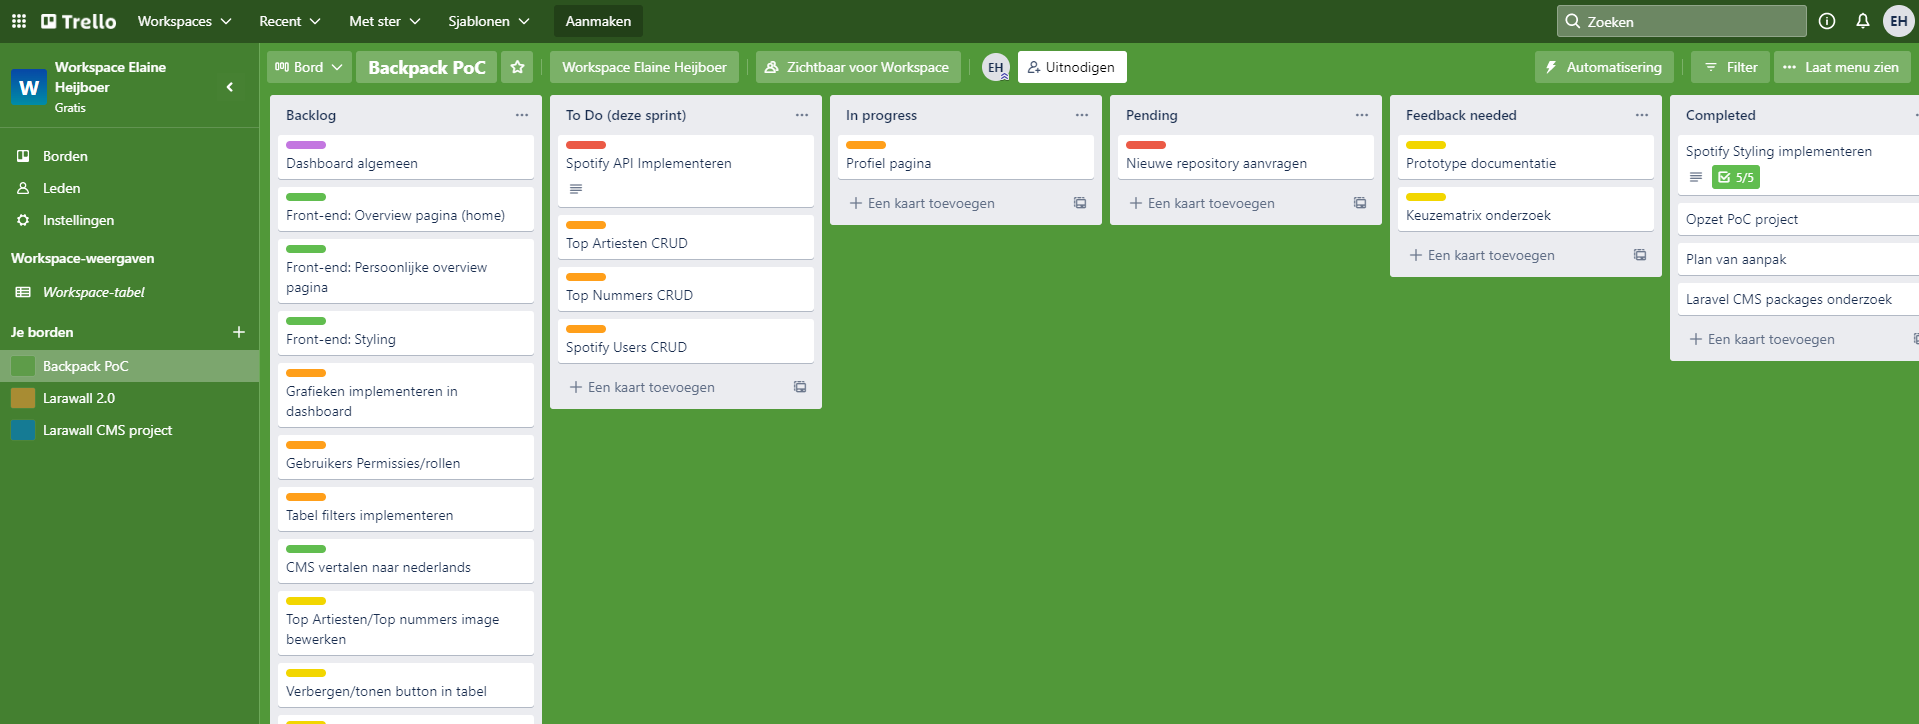Screen dimensions: 1919x724
Task: Click the Uitnodigen button
Action: [x=1072, y=67]
